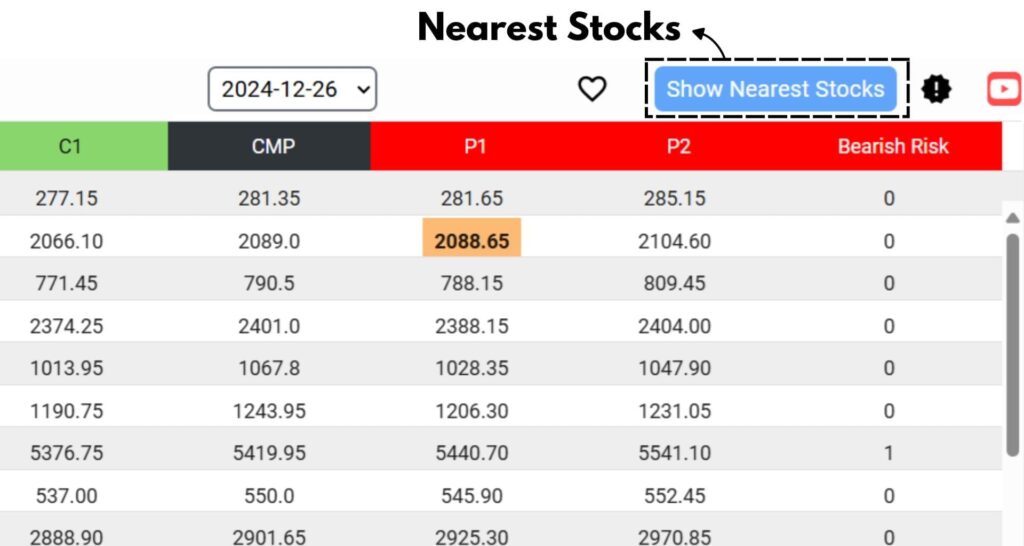Click Show Nearest Stocks button

click(775, 89)
